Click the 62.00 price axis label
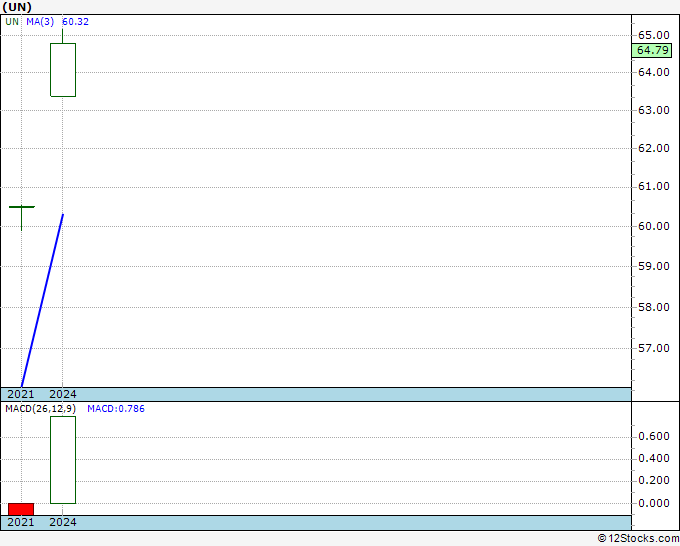The image size is (680, 546). 654,148
